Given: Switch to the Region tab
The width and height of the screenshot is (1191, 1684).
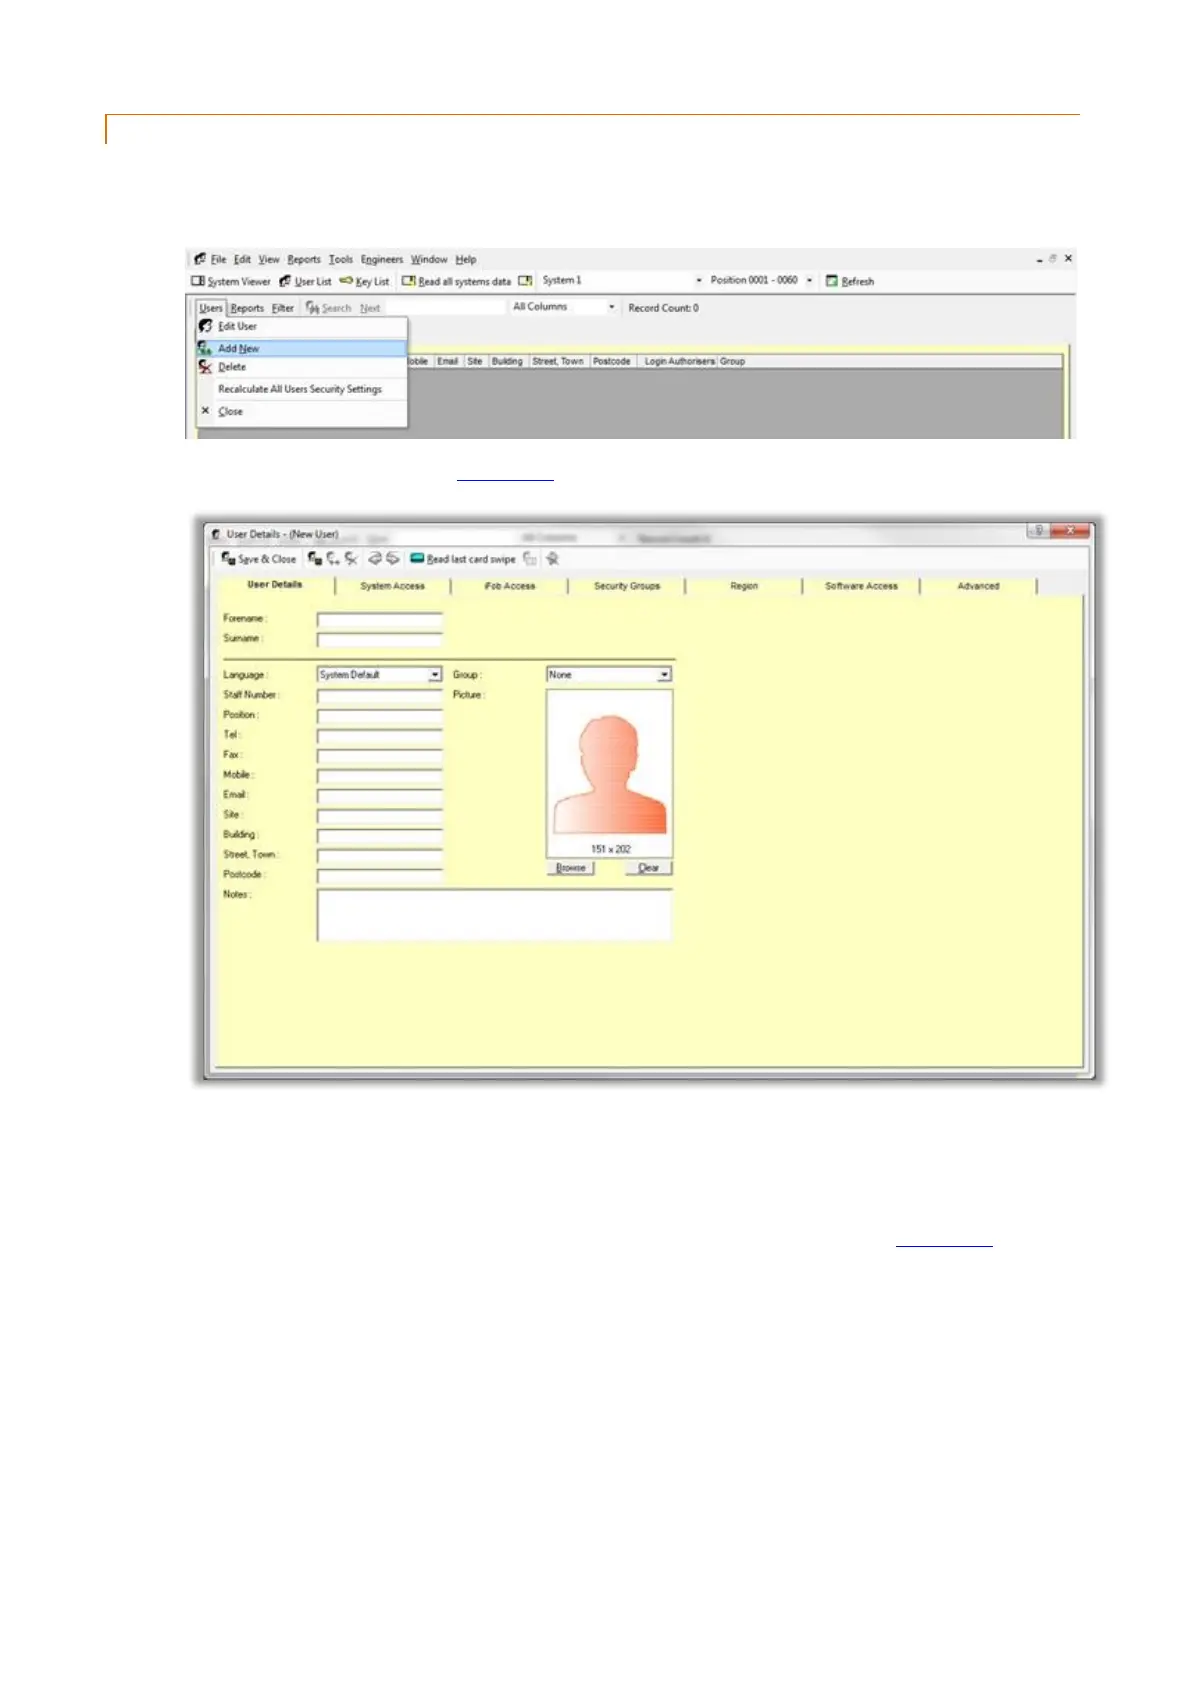Looking at the screenshot, I should coord(744,586).
